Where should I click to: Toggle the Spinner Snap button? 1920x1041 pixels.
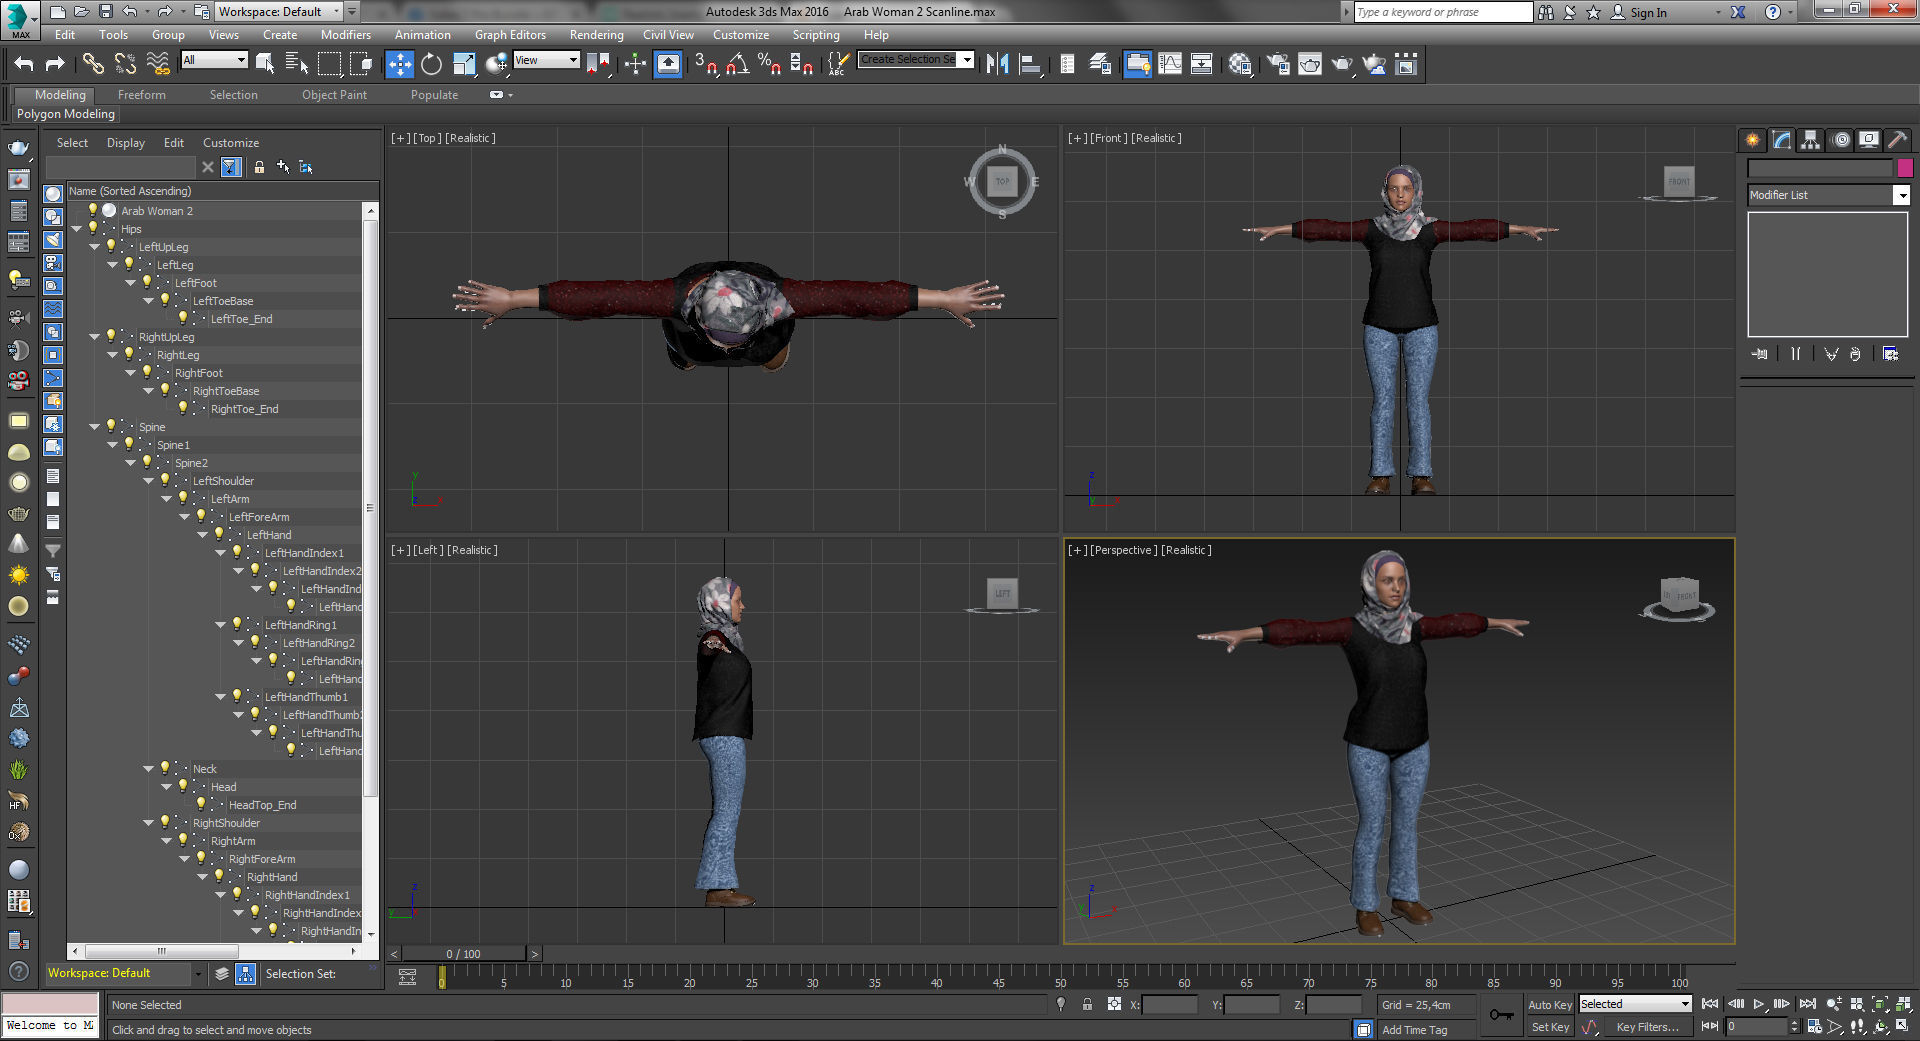pos(802,64)
